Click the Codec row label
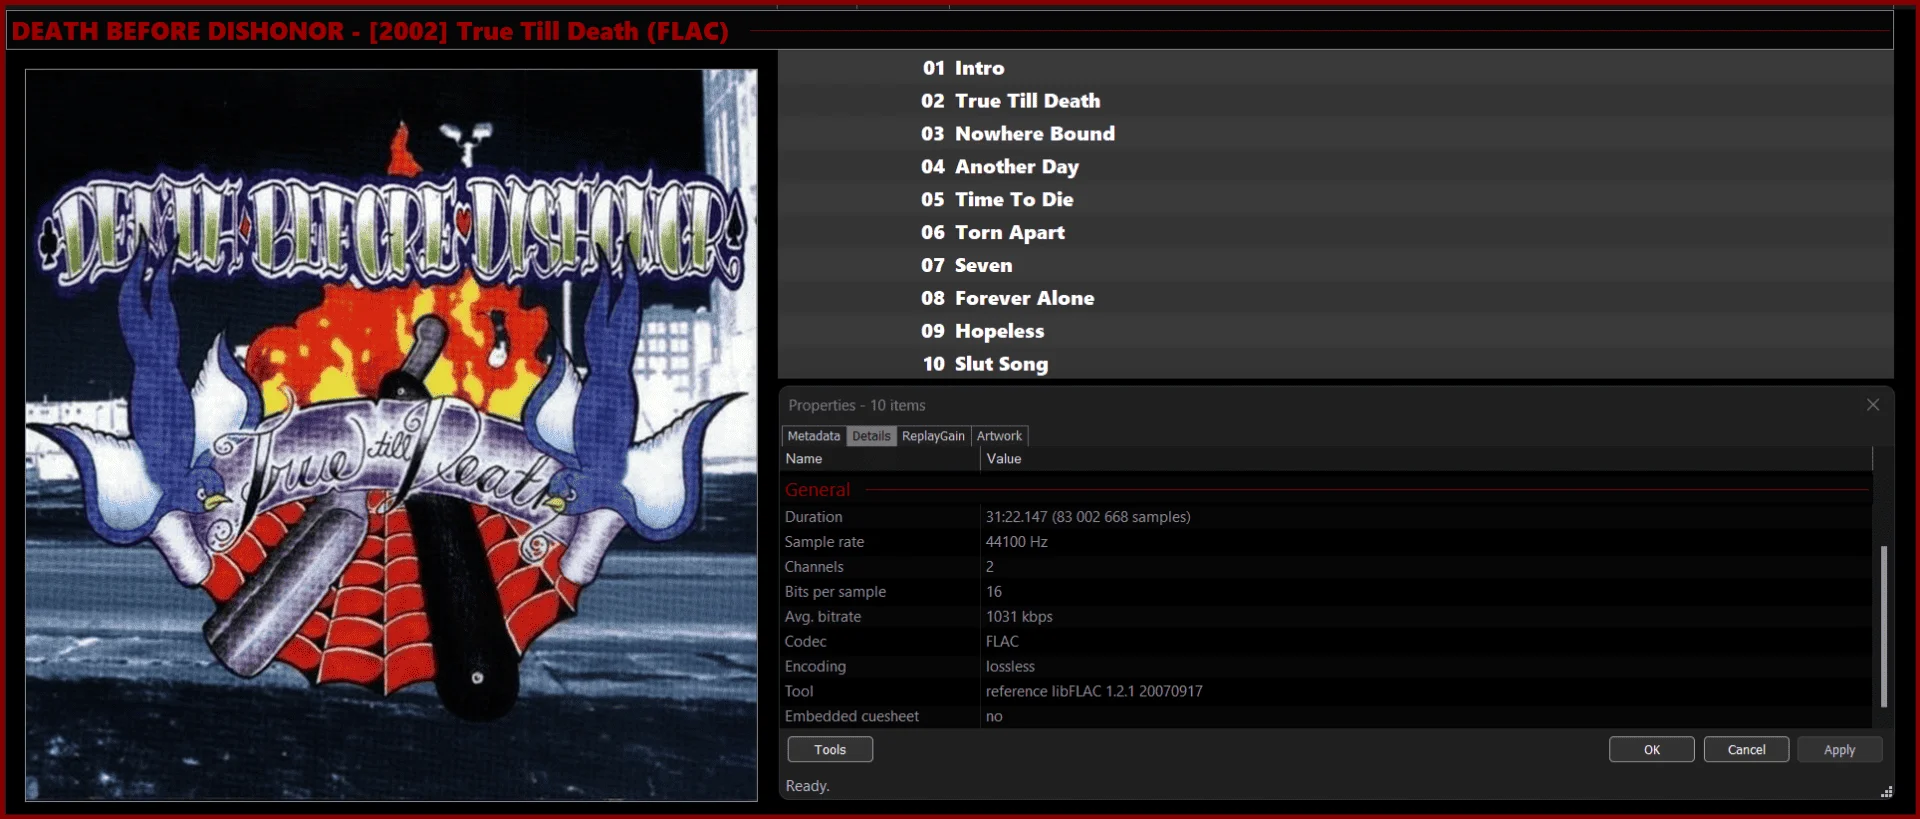1920x819 pixels. point(805,642)
